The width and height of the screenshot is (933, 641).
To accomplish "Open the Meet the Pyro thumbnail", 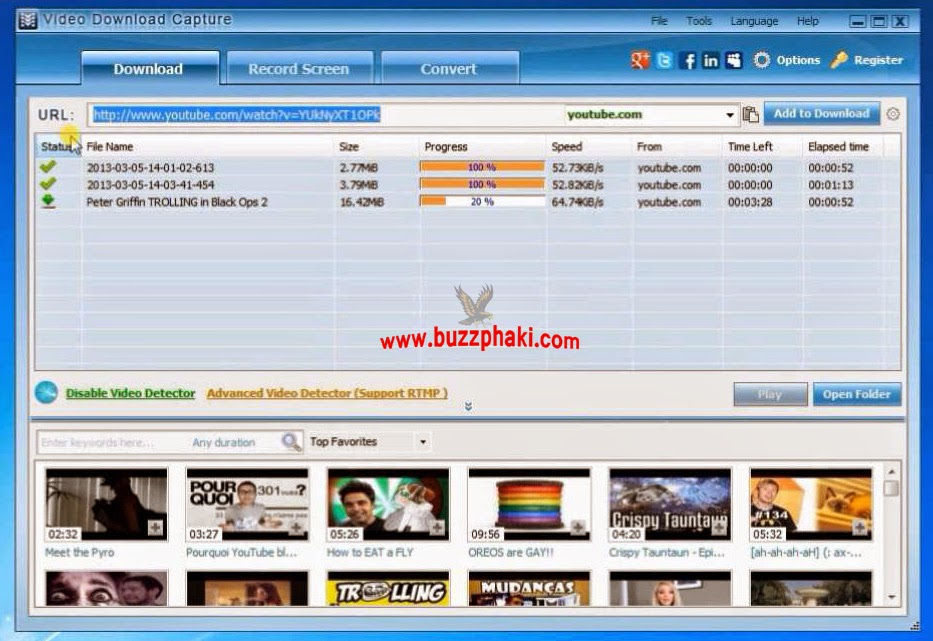I will pos(107,505).
